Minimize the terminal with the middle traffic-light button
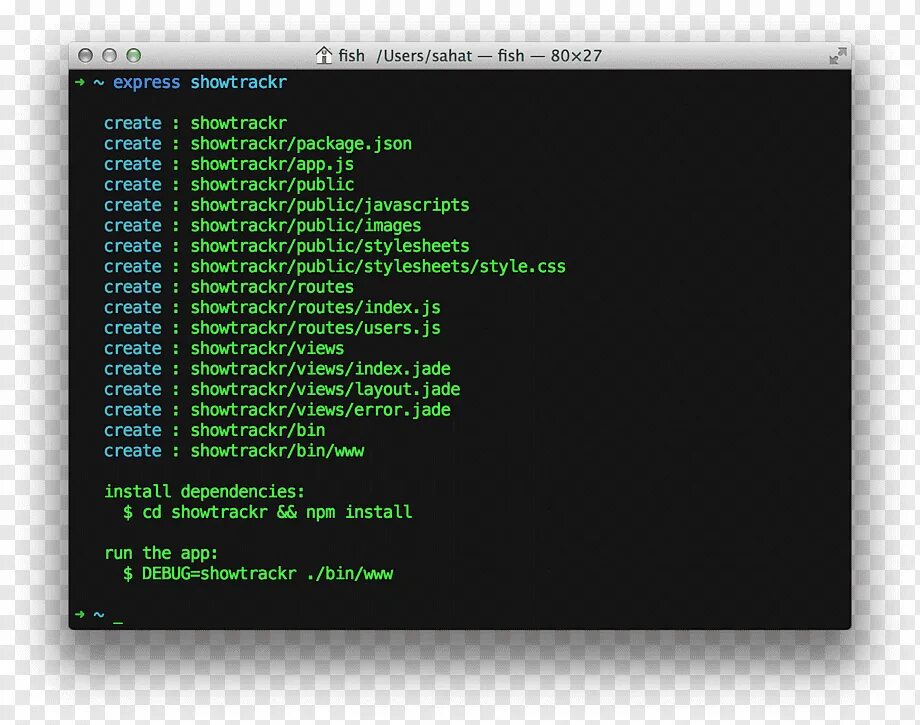Screen dimensions: 920x725 click(x=110, y=56)
